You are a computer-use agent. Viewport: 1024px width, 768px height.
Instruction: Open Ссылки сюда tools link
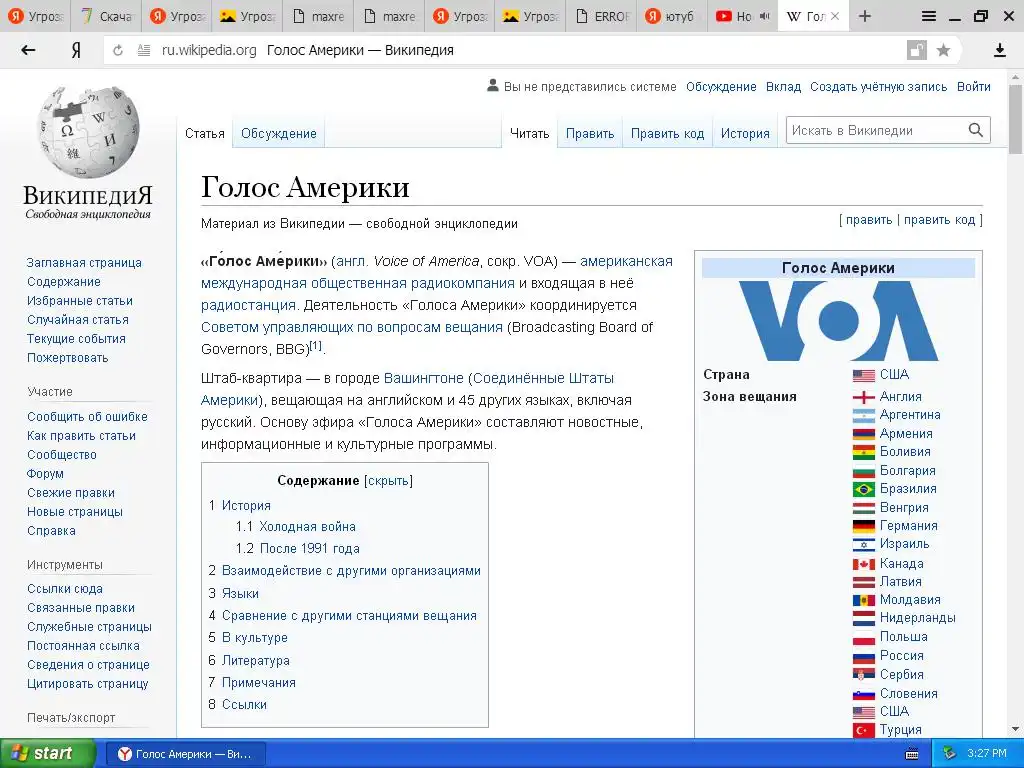(x=65, y=588)
